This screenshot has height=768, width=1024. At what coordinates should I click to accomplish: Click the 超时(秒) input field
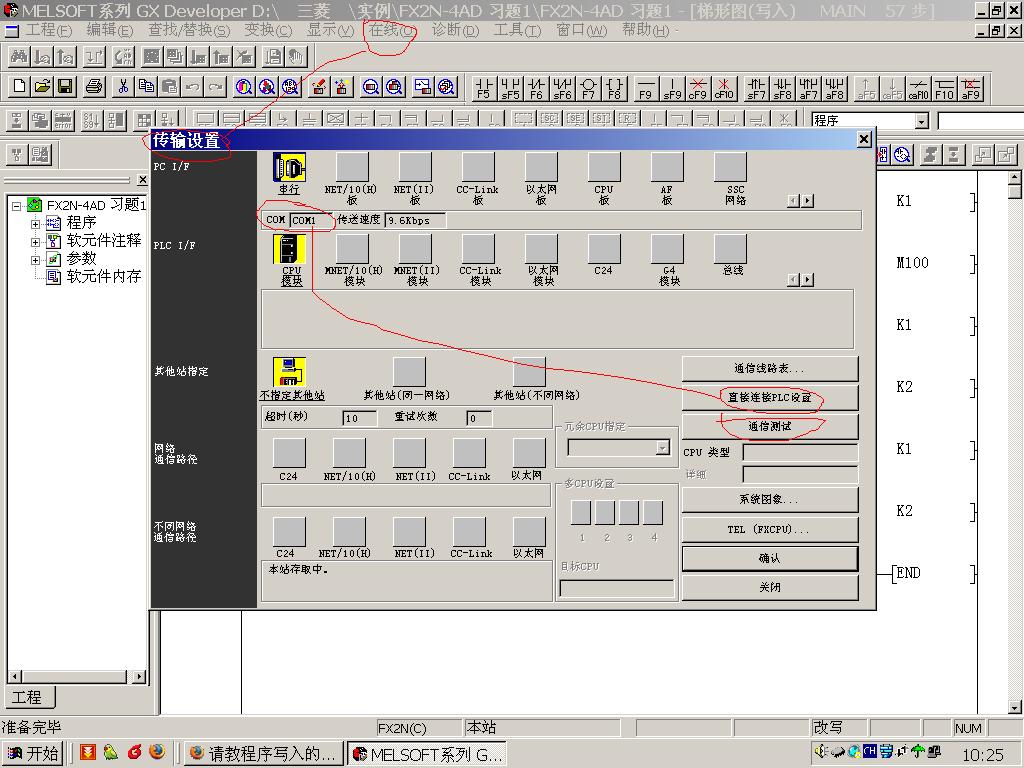tap(360, 418)
